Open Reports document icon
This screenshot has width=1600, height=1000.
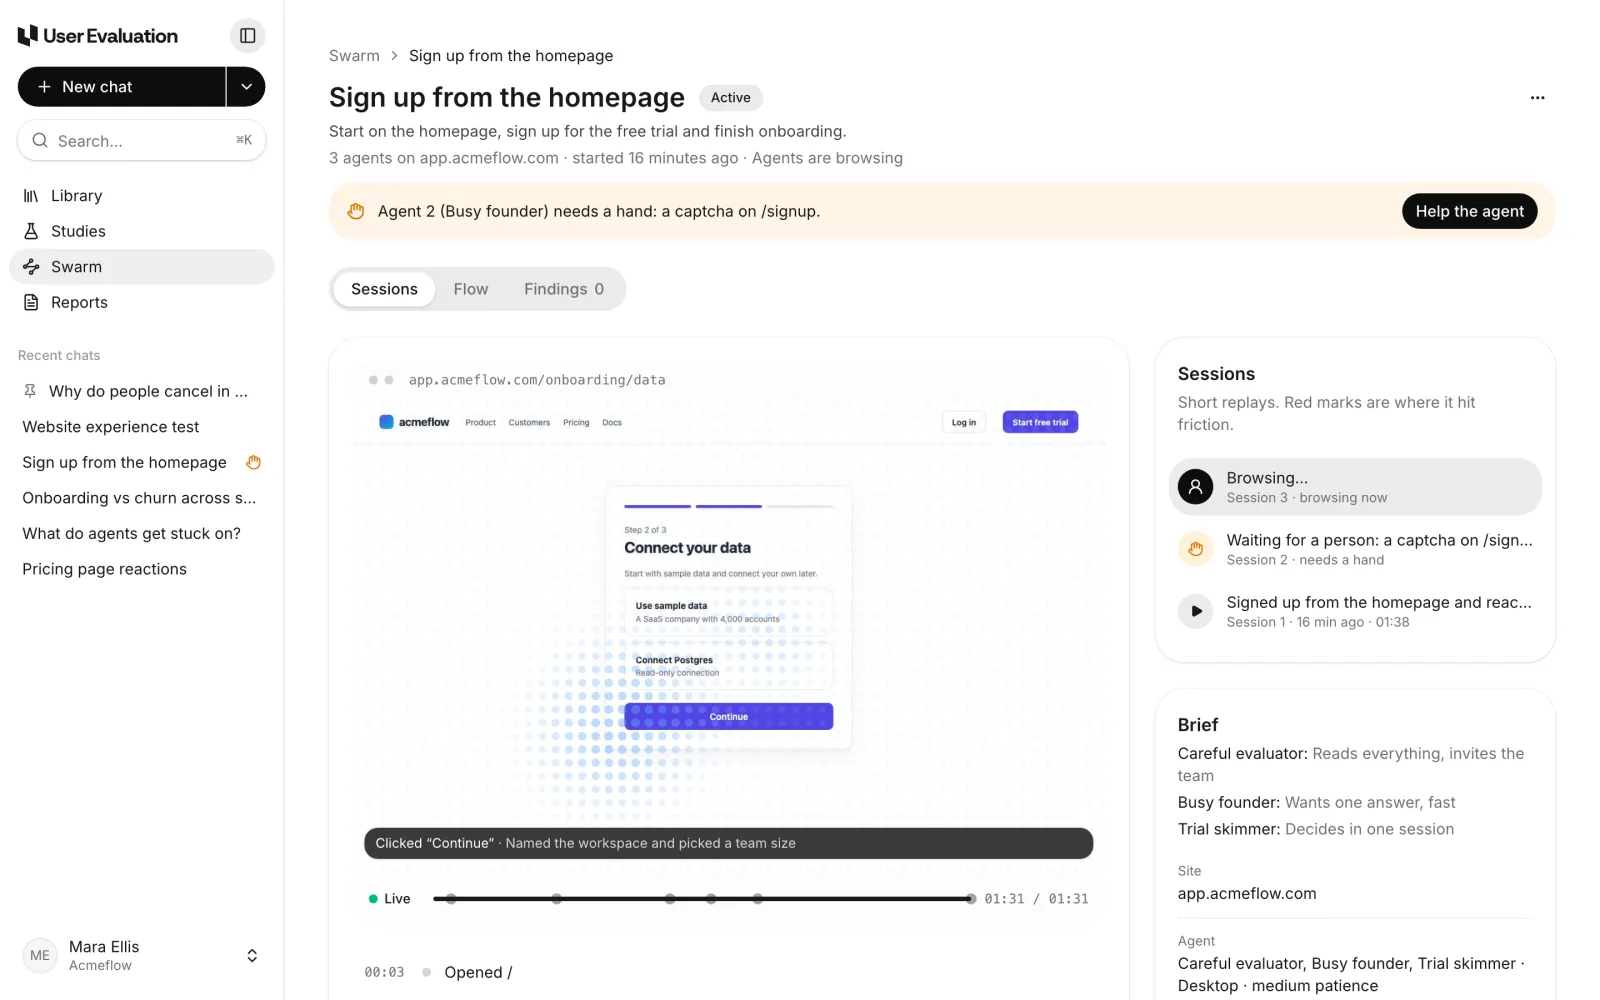pyautogui.click(x=31, y=302)
